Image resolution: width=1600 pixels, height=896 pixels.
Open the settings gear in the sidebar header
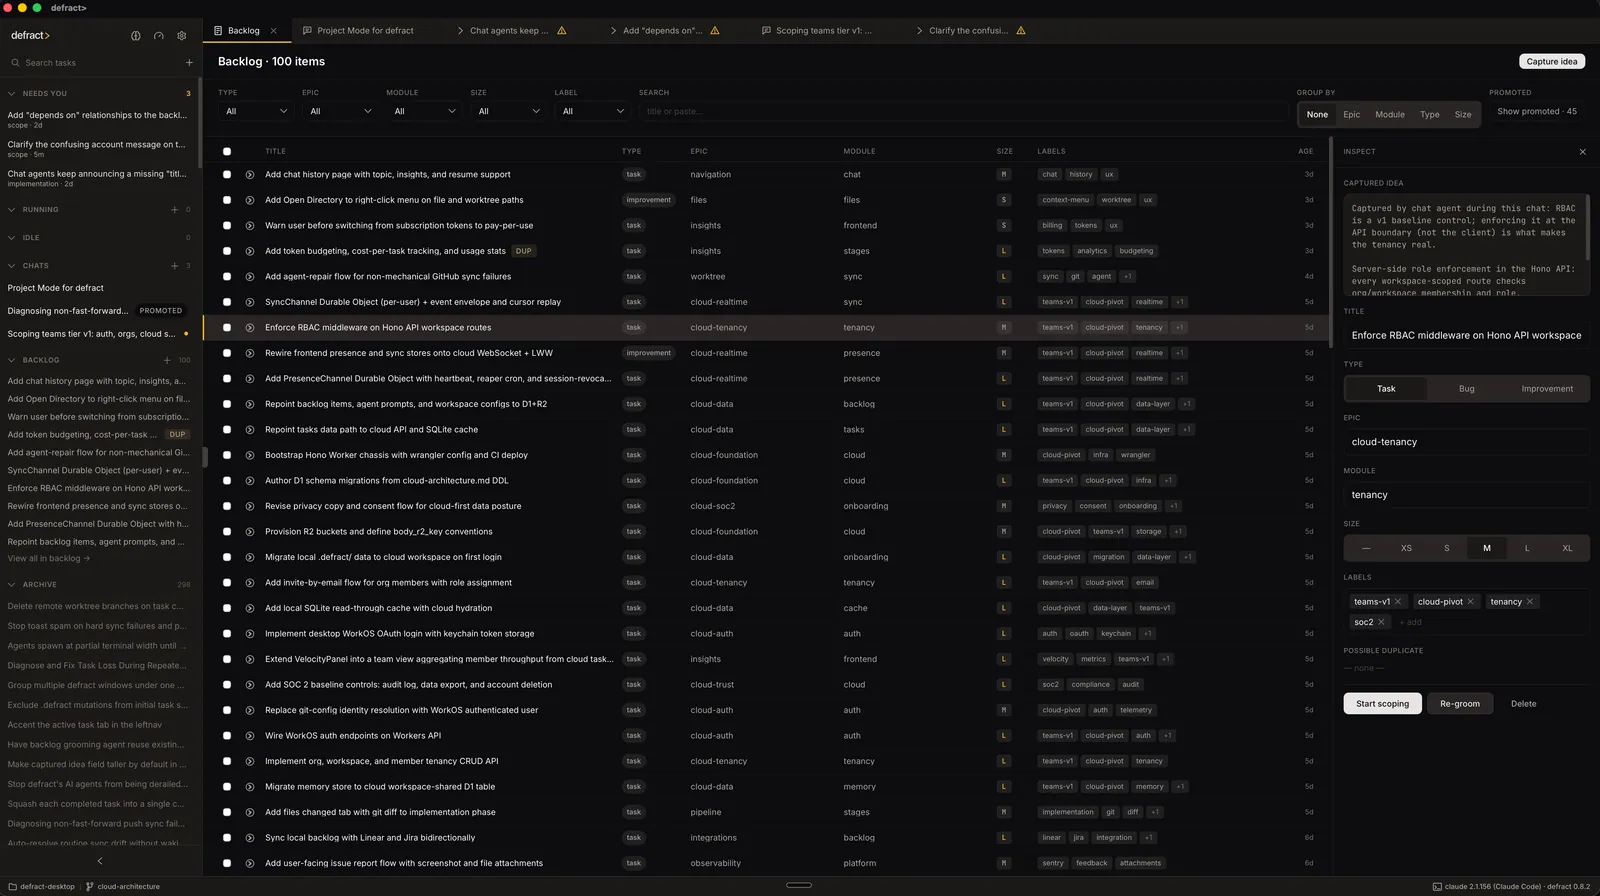point(181,35)
